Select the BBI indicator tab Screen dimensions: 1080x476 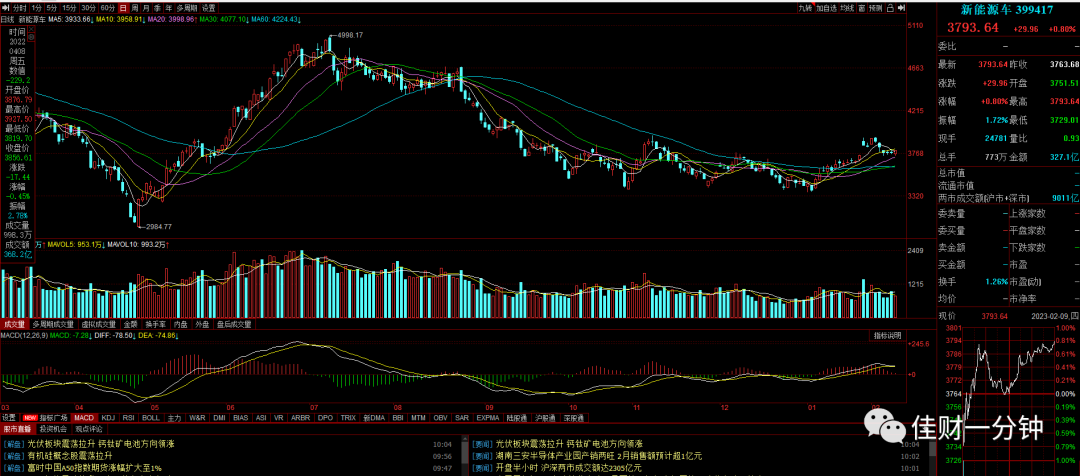(398, 417)
